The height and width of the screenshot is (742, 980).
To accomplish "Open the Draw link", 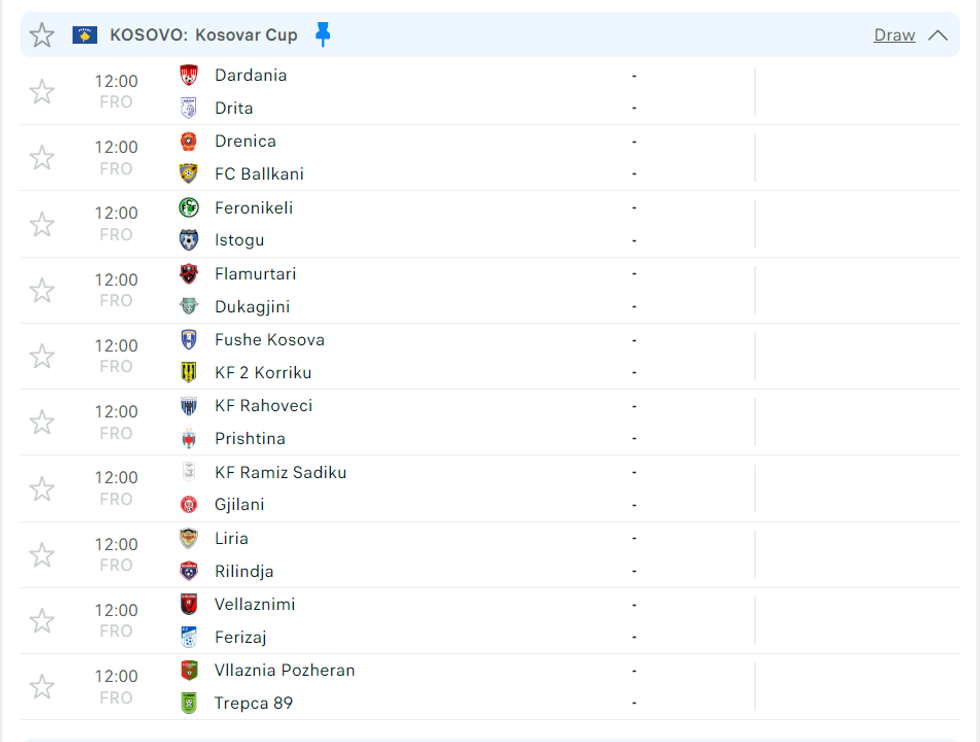I will [x=894, y=35].
